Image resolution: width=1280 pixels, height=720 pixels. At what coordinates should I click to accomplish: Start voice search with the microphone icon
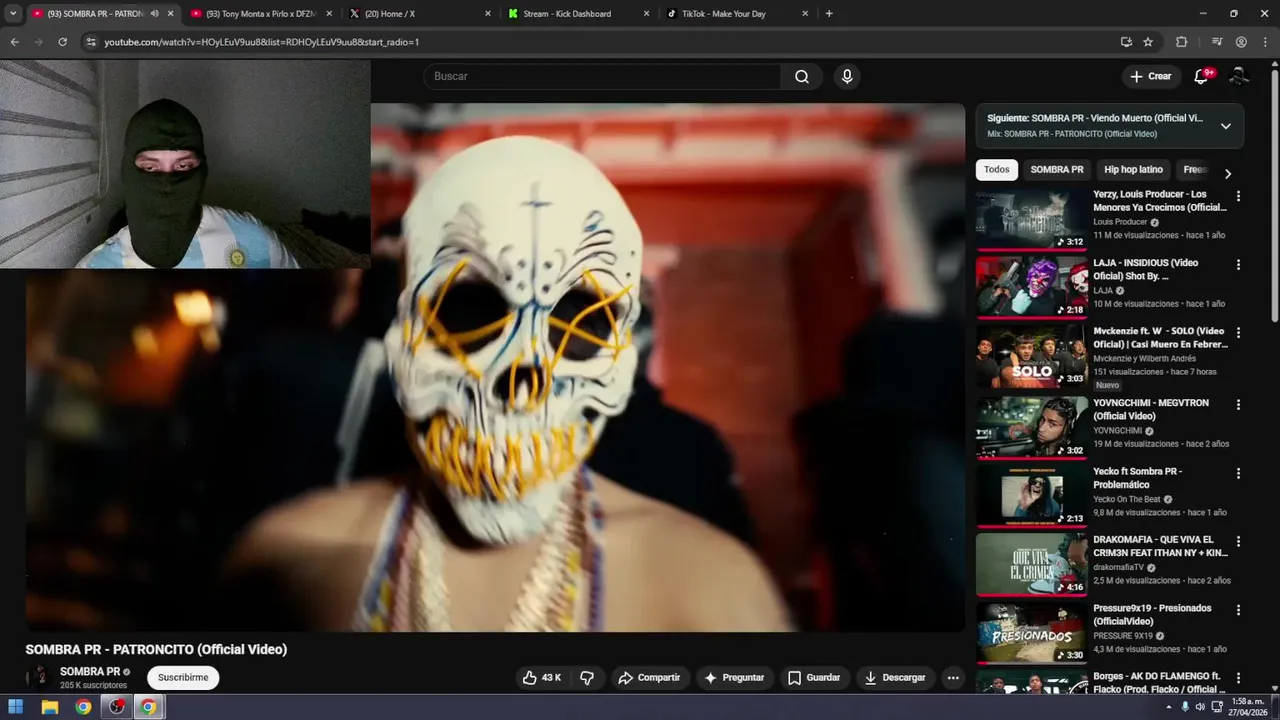pos(847,76)
